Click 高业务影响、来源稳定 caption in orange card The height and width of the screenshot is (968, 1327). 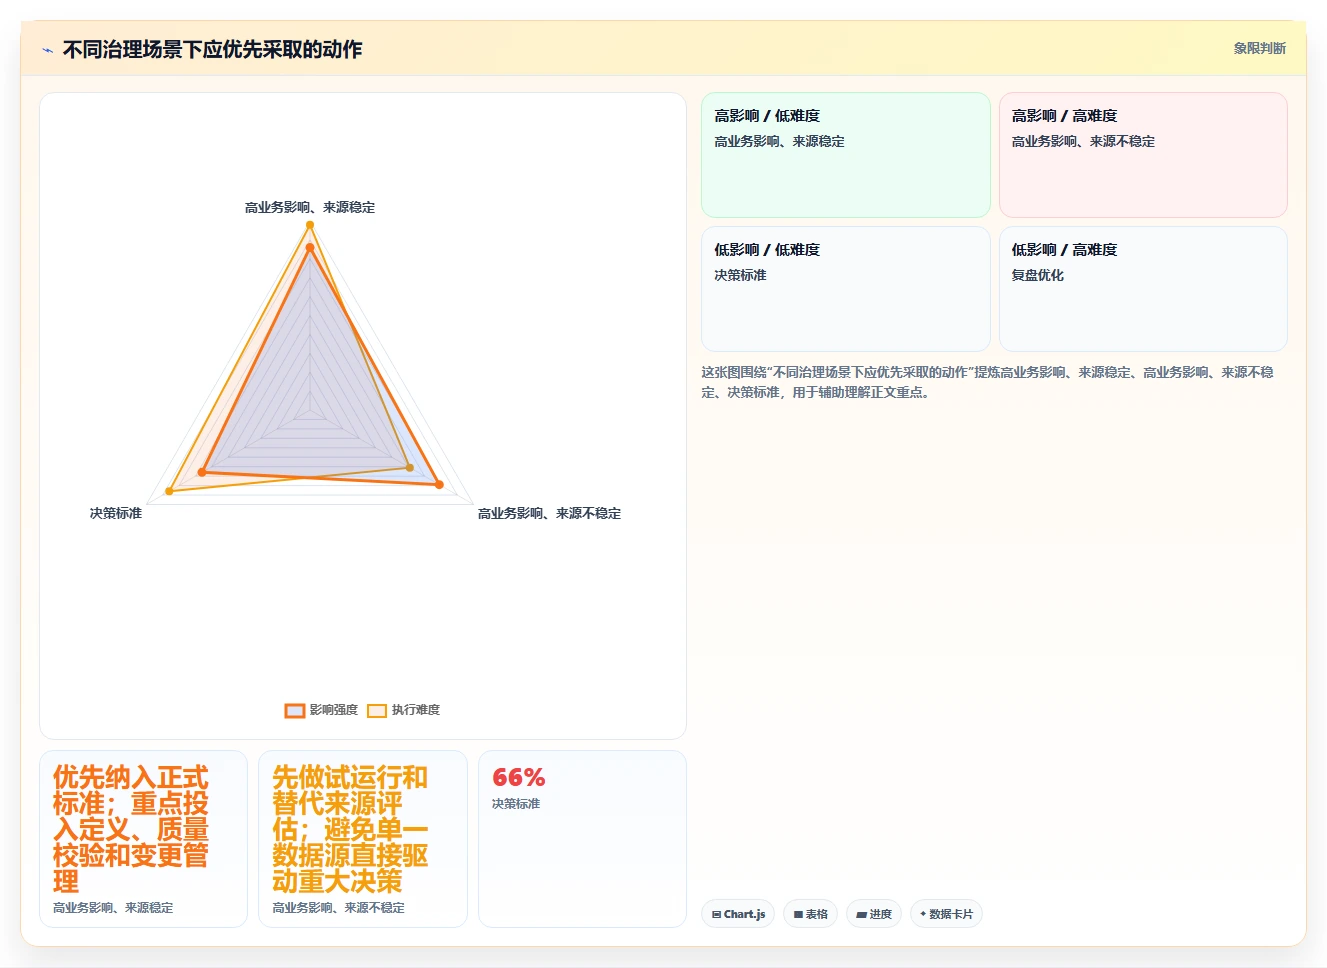[113, 908]
